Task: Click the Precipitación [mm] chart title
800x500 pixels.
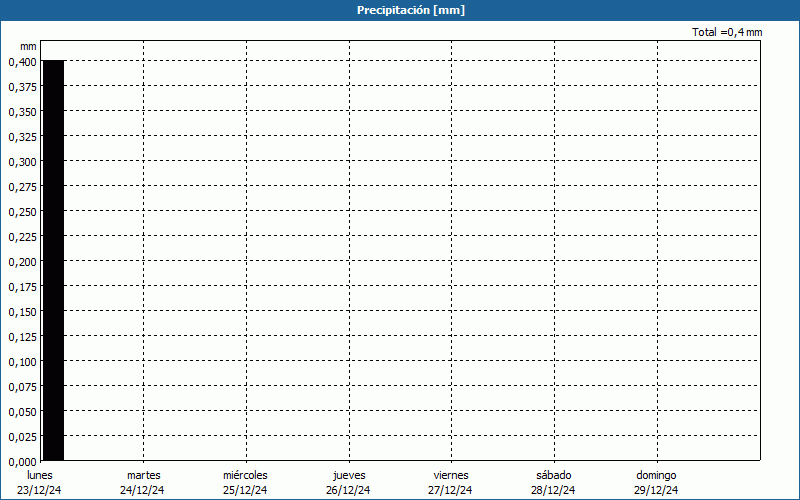Action: pyautogui.click(x=411, y=10)
